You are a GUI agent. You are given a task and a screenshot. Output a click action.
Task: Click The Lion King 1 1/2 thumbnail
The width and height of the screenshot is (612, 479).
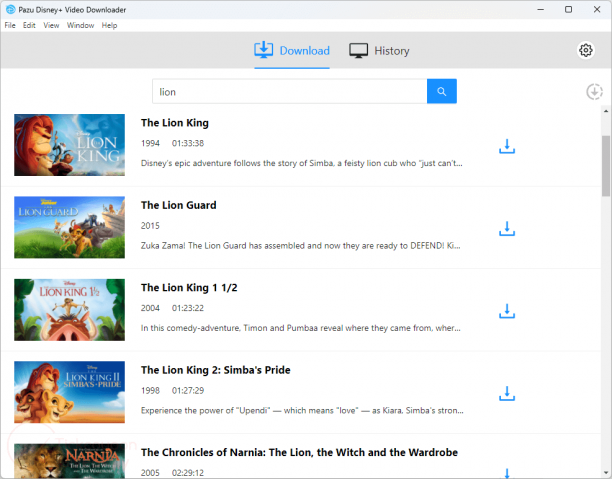click(x=69, y=310)
